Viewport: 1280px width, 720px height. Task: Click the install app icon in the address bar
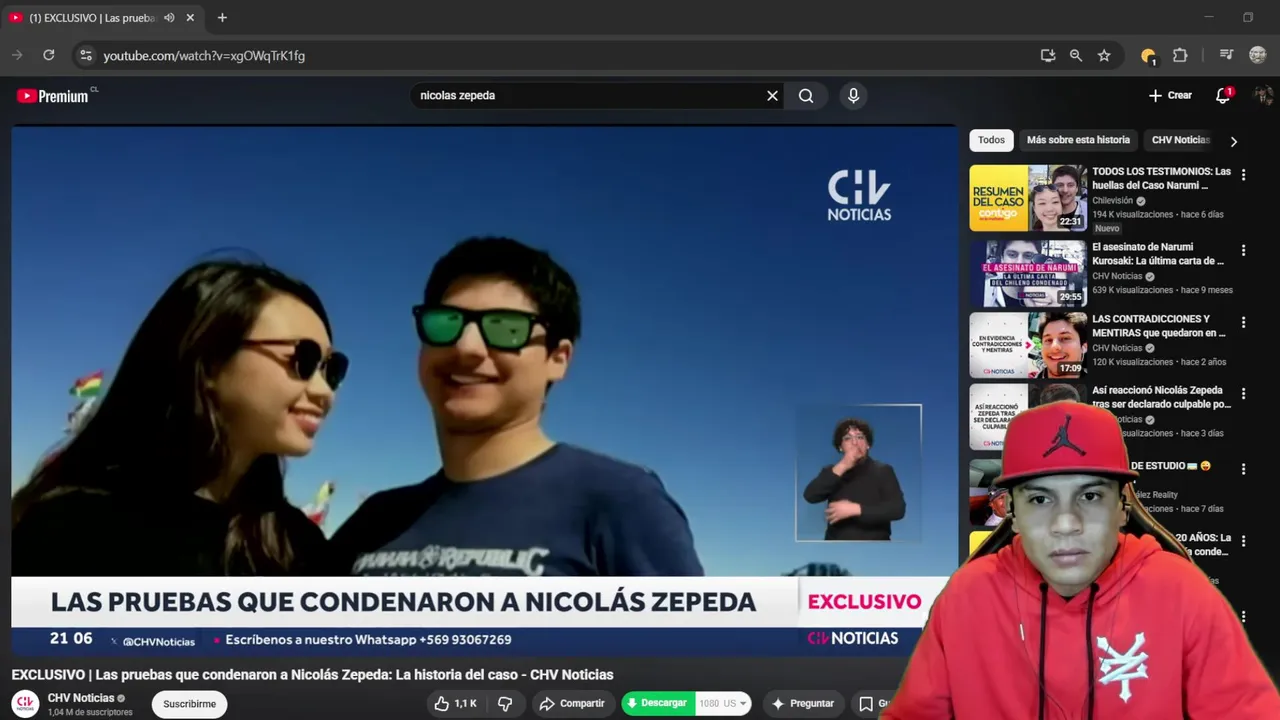point(1048,56)
